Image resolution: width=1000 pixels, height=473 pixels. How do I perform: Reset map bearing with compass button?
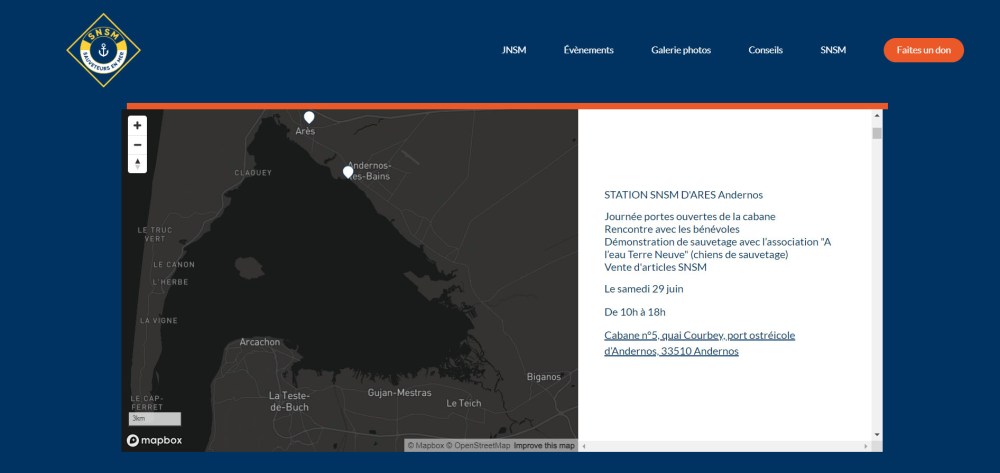137,163
